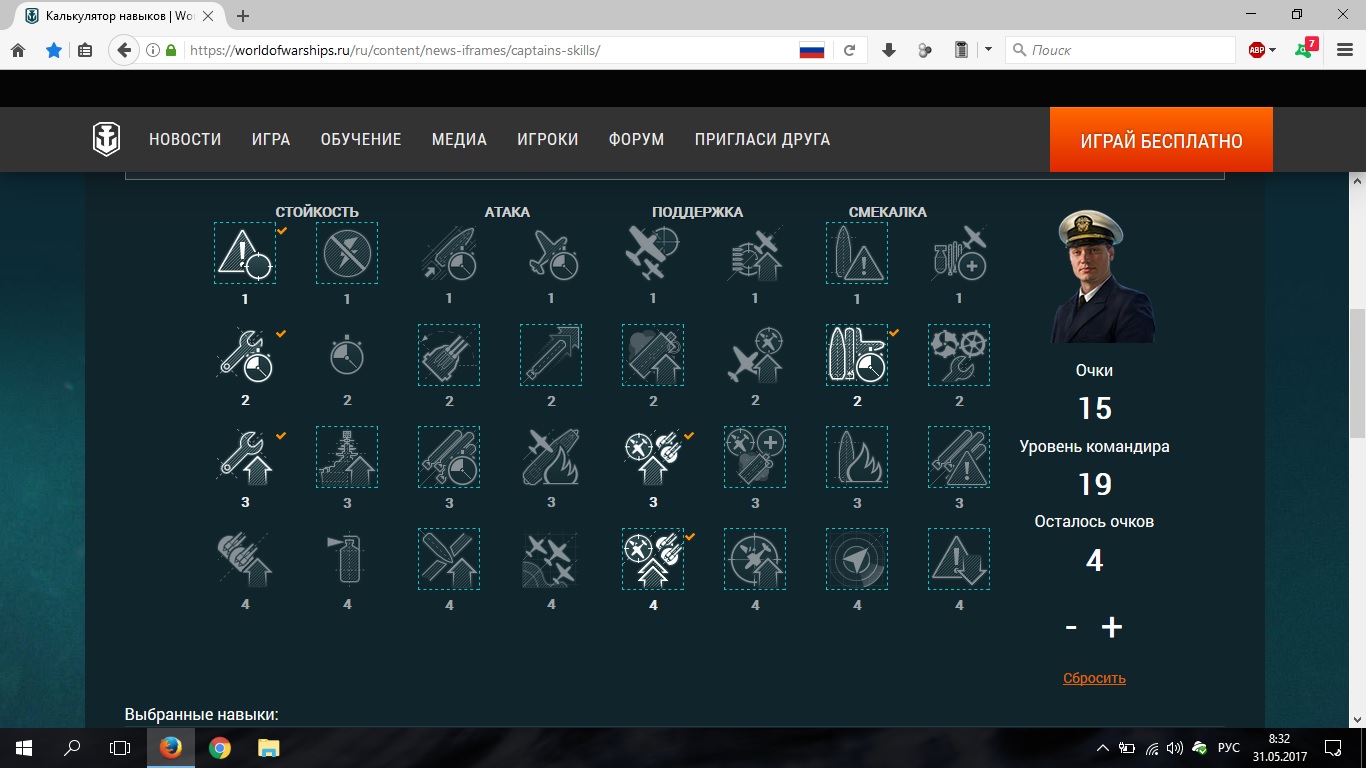Select level 1 ship hull with warning triangle skill
The image size is (1366, 768).
[857, 253]
